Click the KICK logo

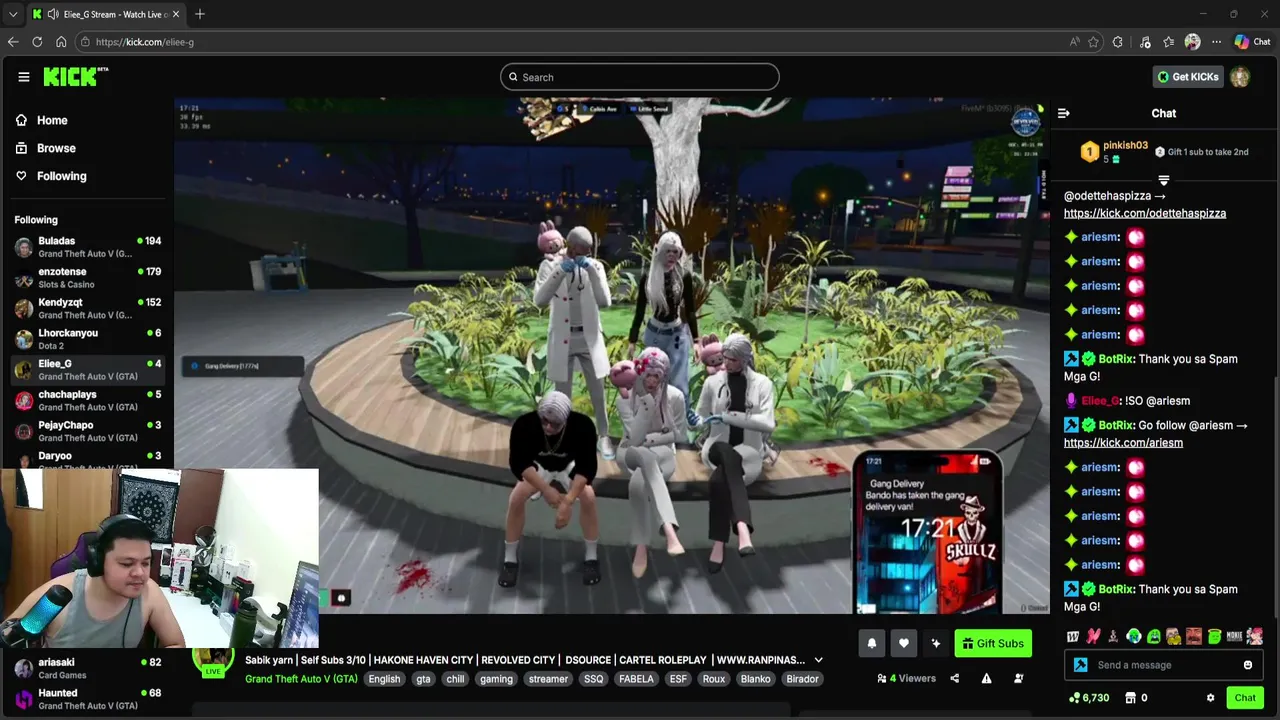[x=75, y=77]
